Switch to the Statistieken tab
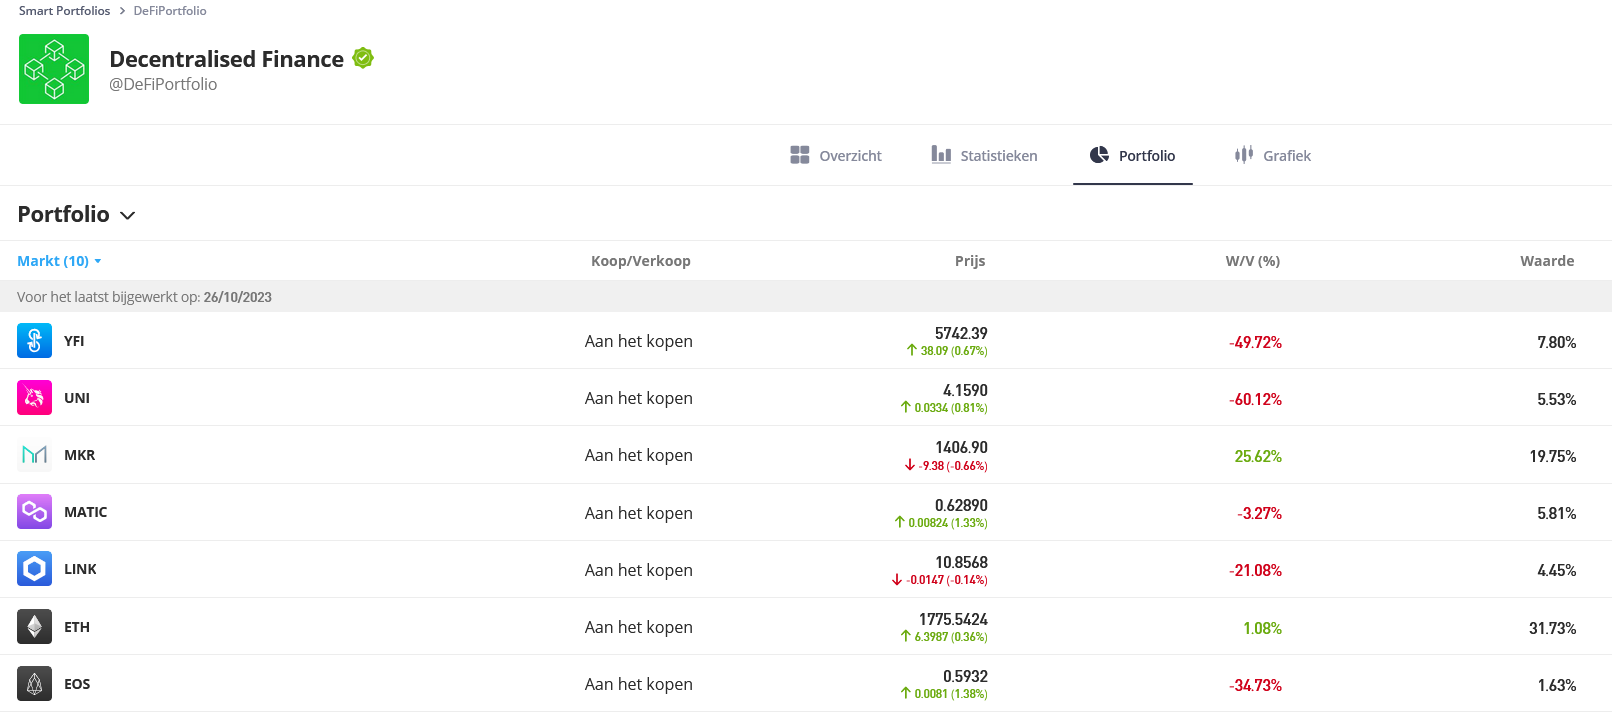Image resolution: width=1612 pixels, height=717 pixels. [x=984, y=155]
